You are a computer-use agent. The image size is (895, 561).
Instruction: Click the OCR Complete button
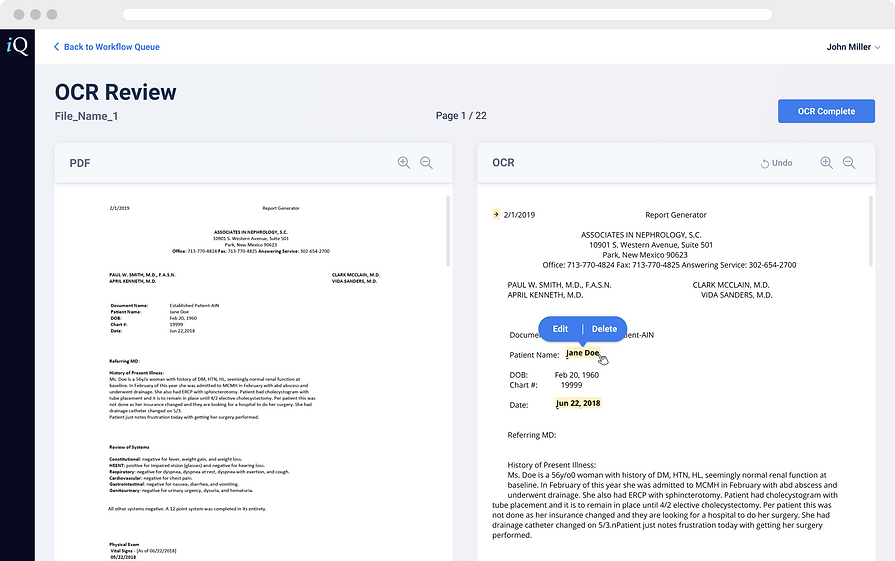pos(826,111)
